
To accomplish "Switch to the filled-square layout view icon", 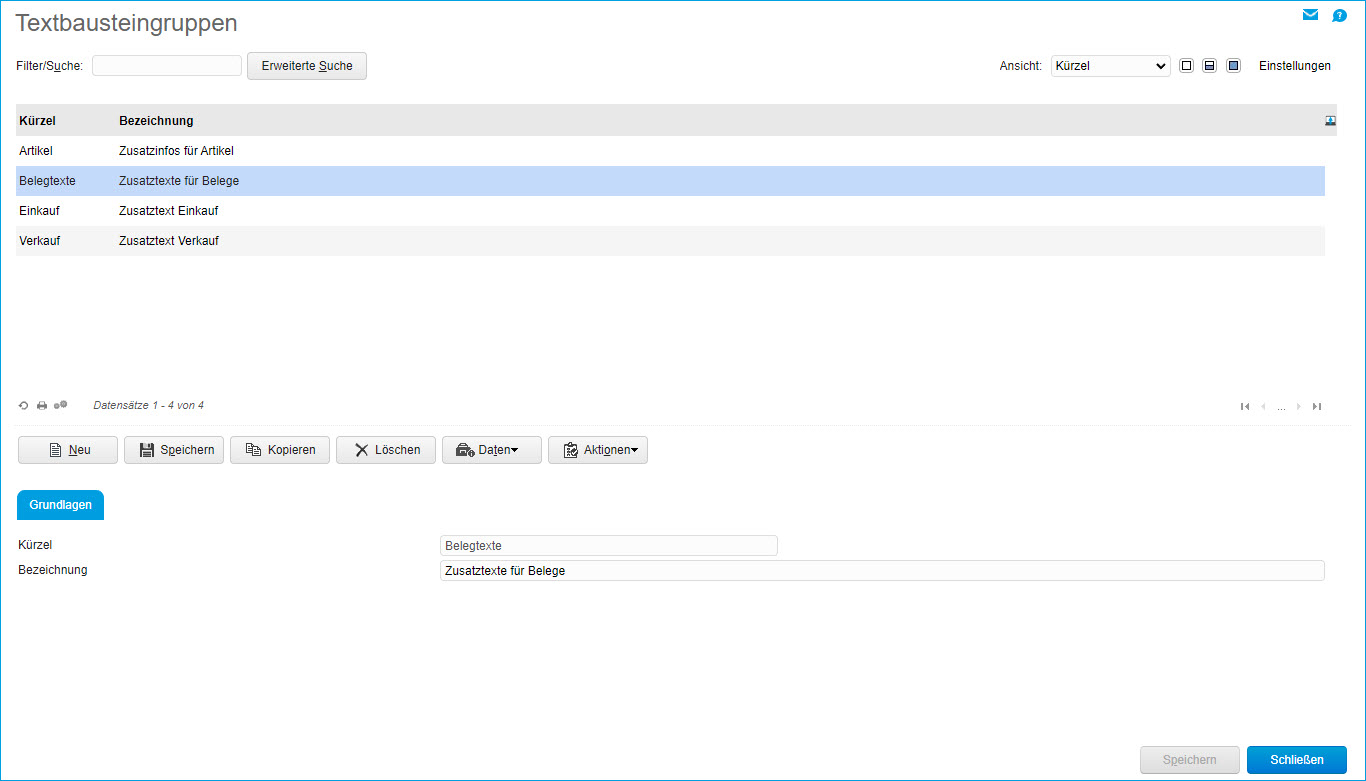I will [1233, 66].
